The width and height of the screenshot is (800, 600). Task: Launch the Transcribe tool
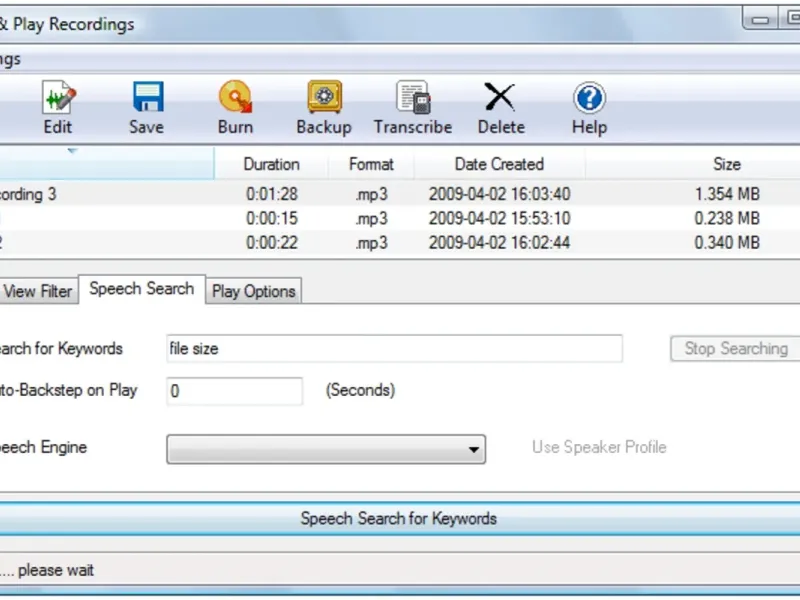(x=413, y=108)
